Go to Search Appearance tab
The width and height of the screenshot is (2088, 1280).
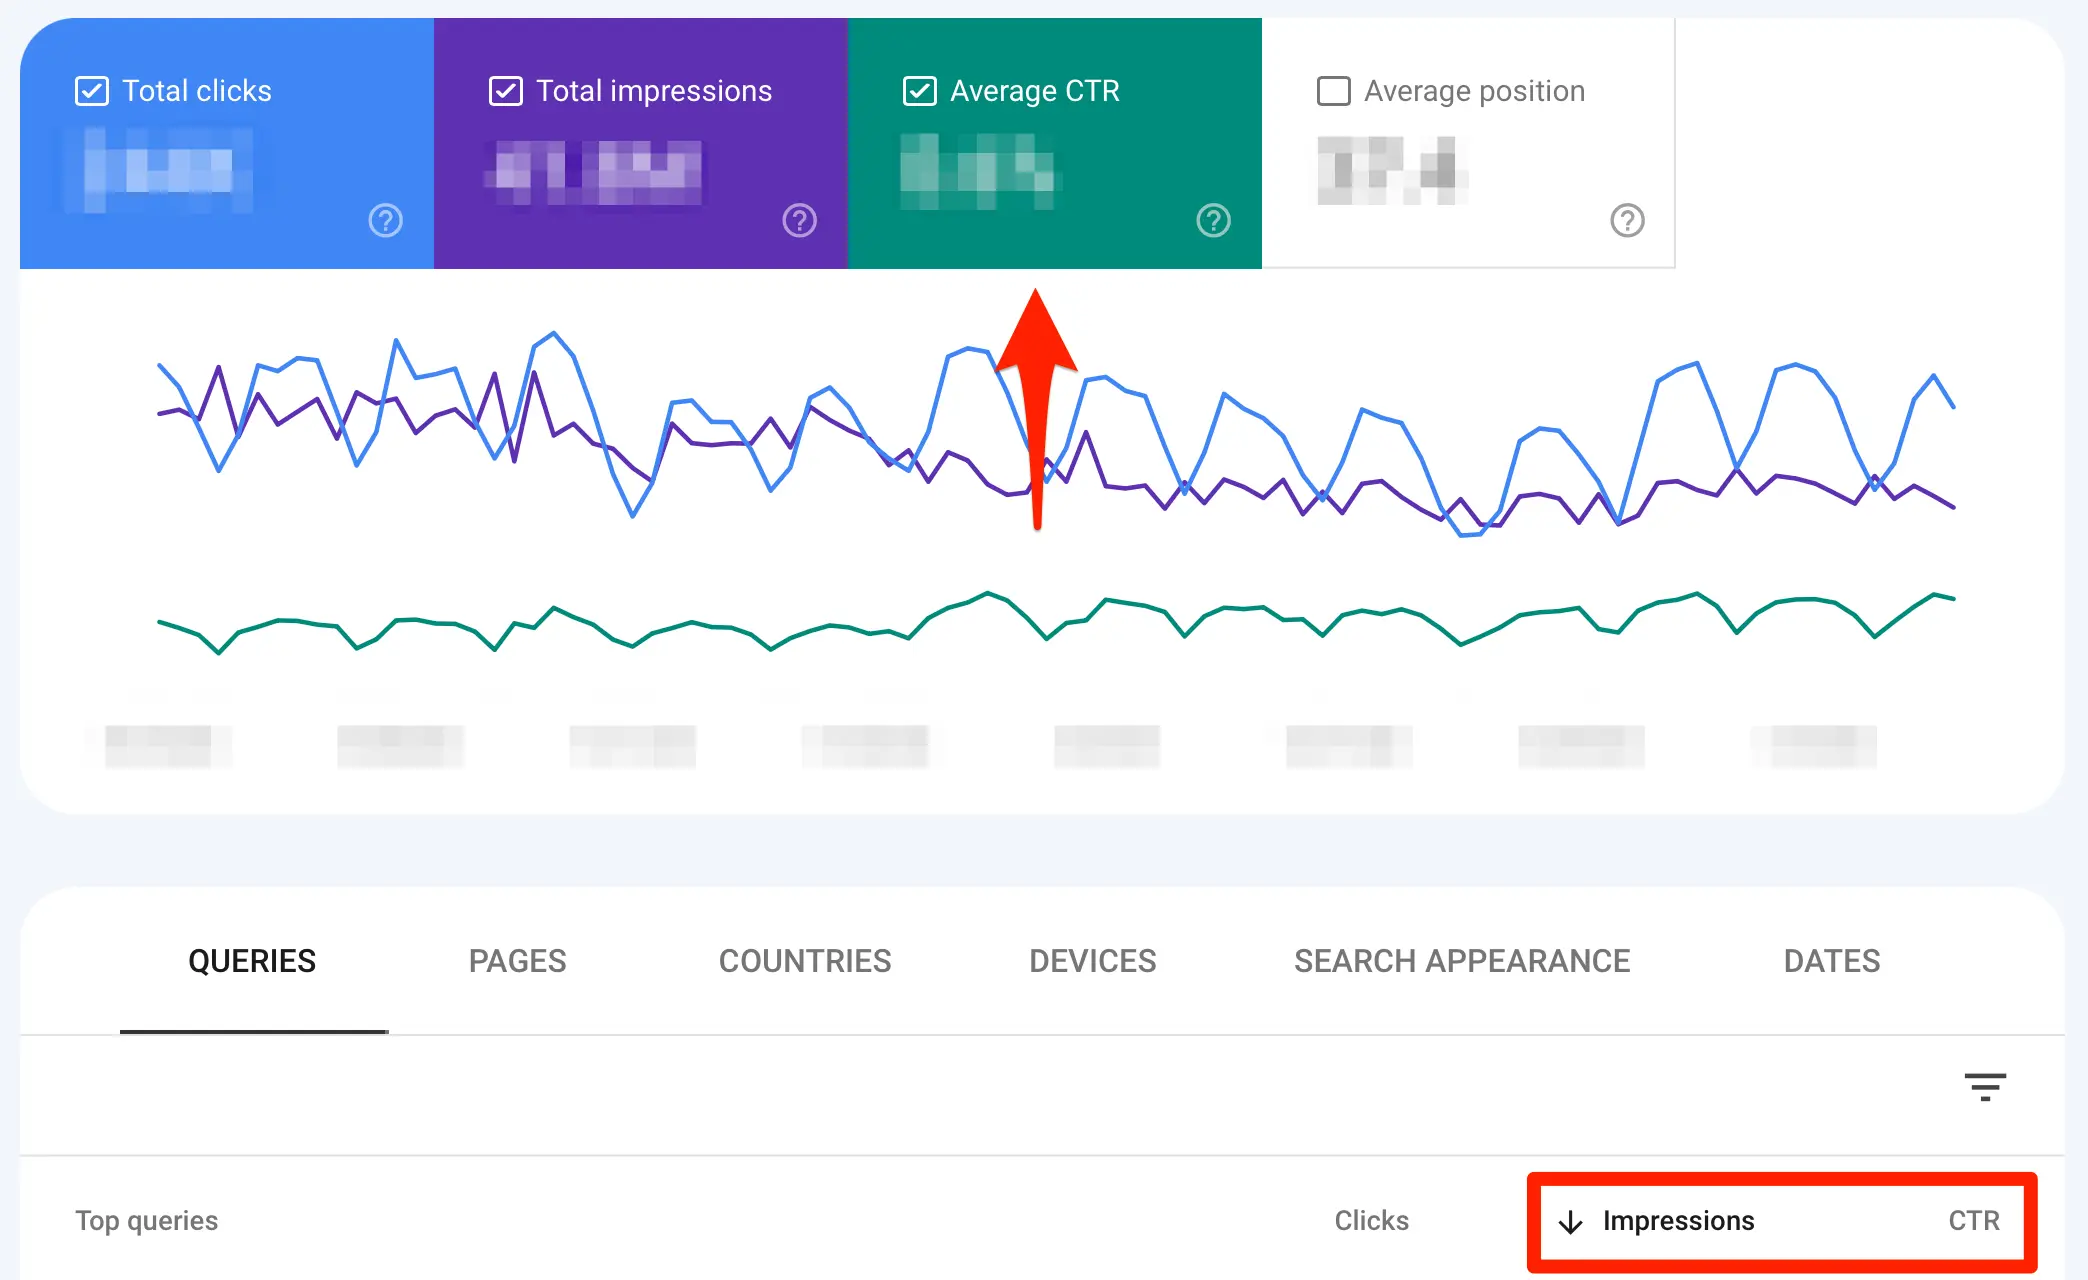tap(1462, 961)
